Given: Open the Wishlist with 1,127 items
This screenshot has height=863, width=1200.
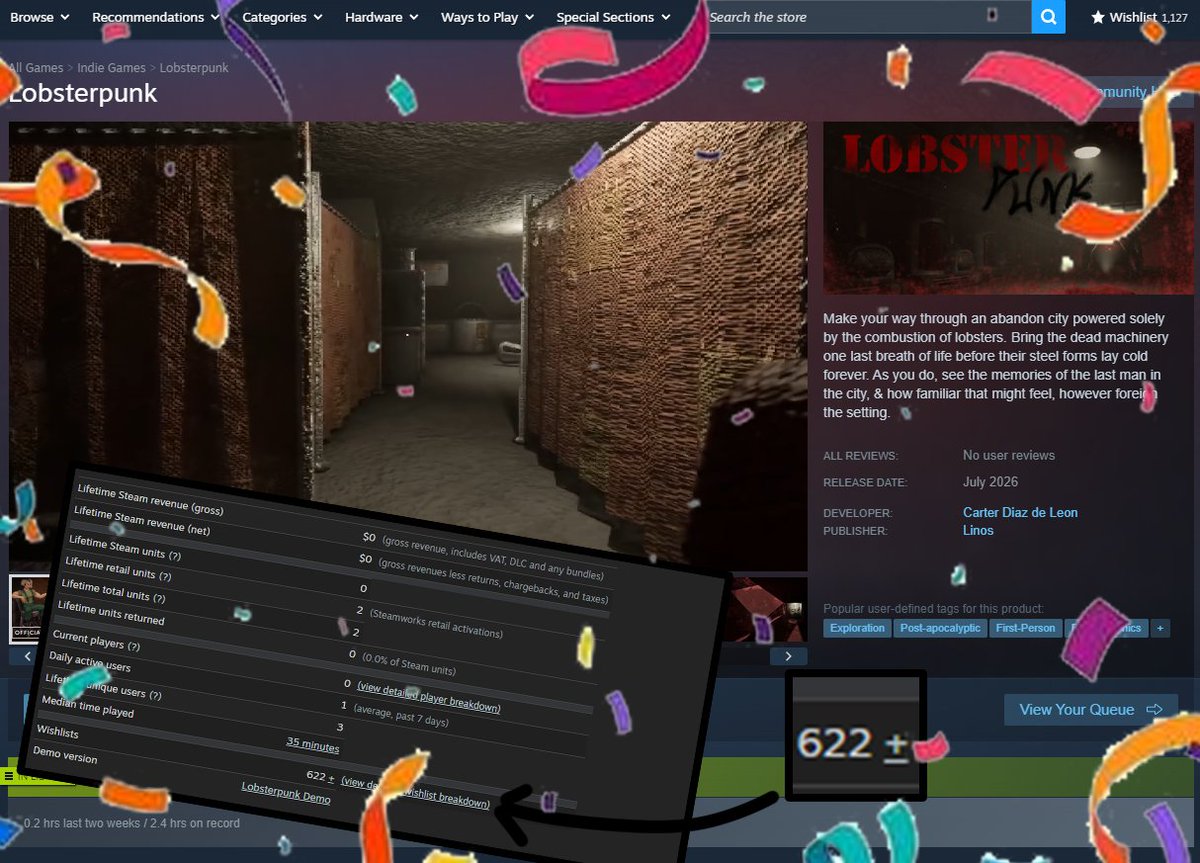Looking at the screenshot, I should (x=1138, y=17).
